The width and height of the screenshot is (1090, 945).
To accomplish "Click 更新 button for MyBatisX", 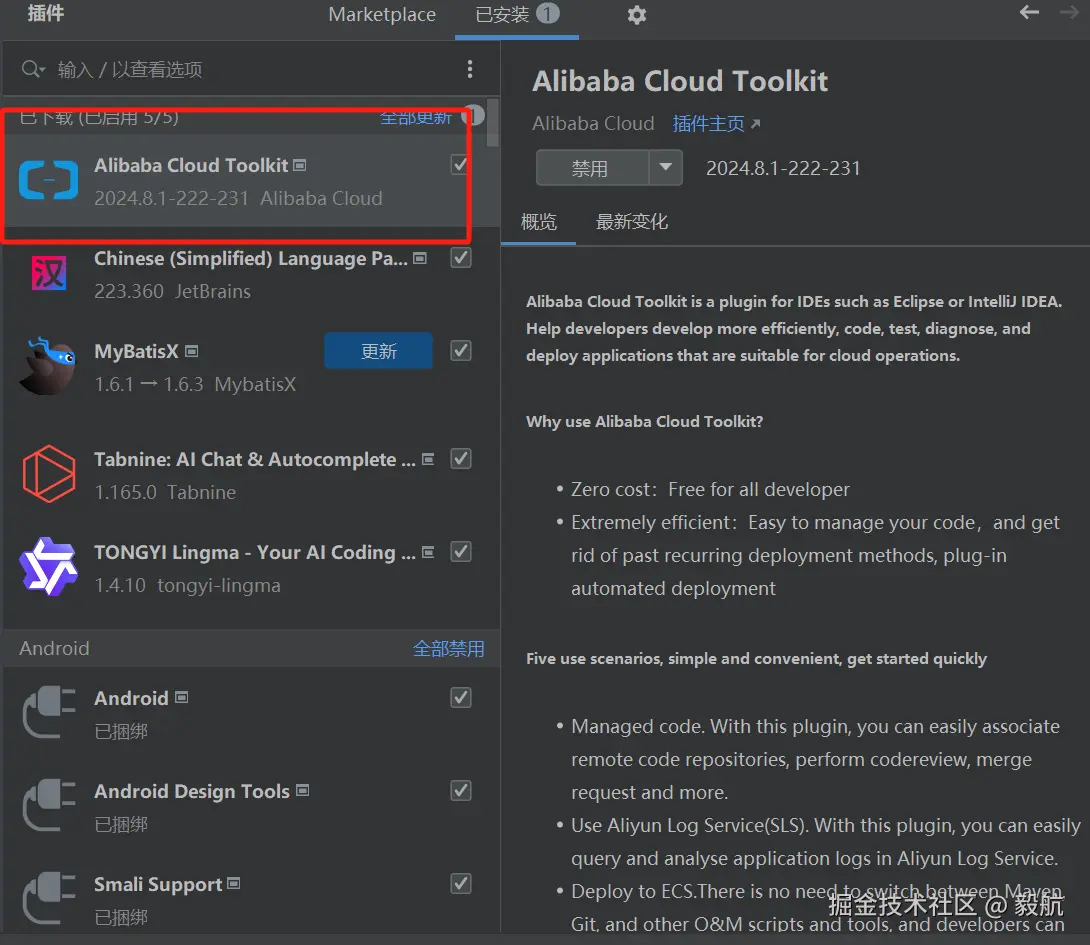I will pyautogui.click(x=378, y=351).
